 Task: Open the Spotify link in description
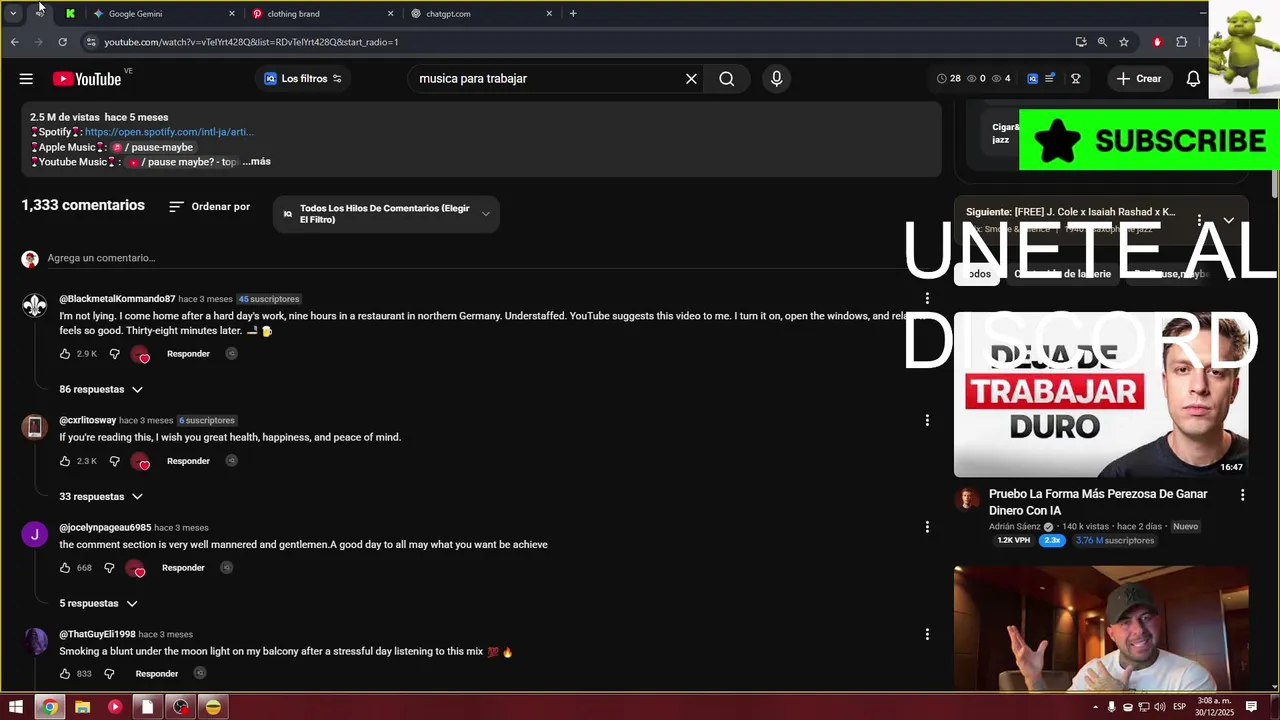(169, 132)
